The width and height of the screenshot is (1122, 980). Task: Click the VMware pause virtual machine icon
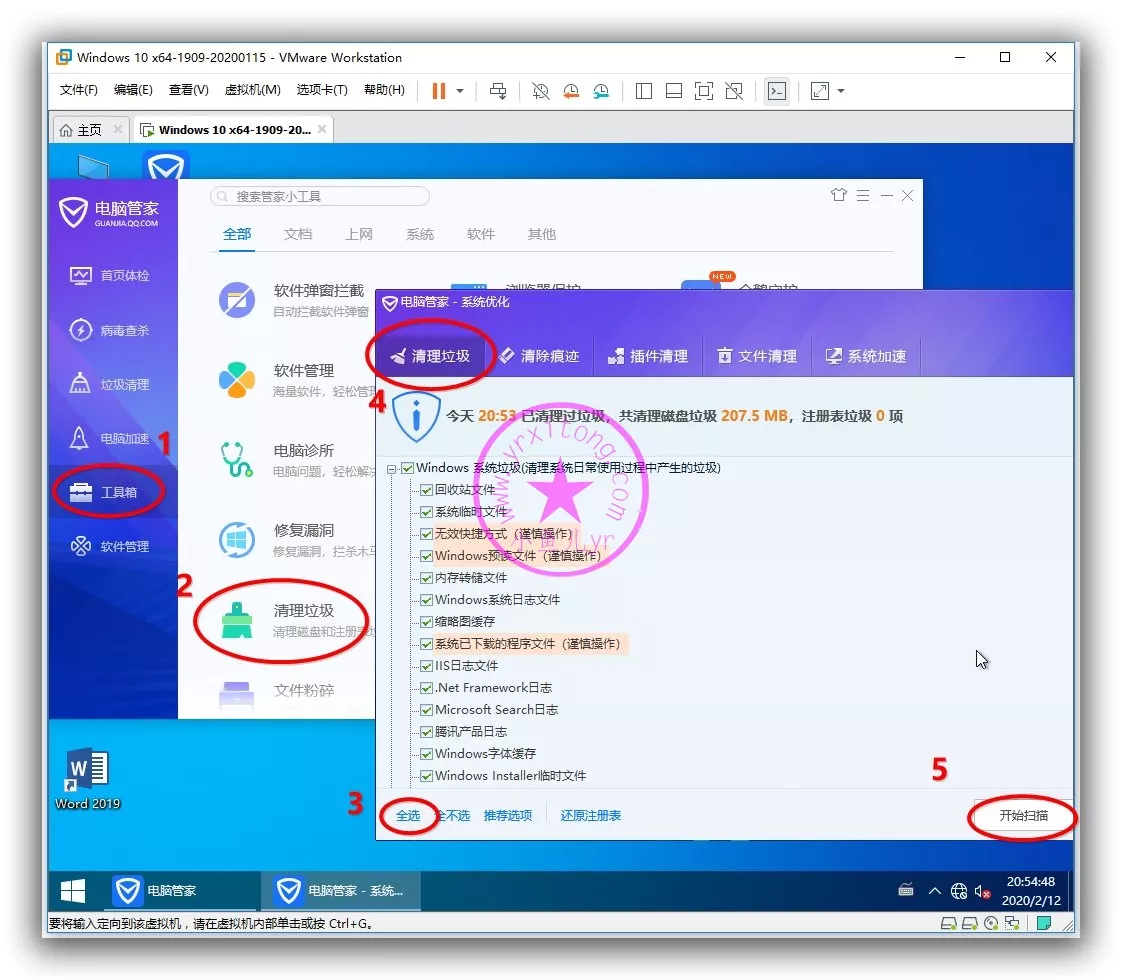click(438, 91)
